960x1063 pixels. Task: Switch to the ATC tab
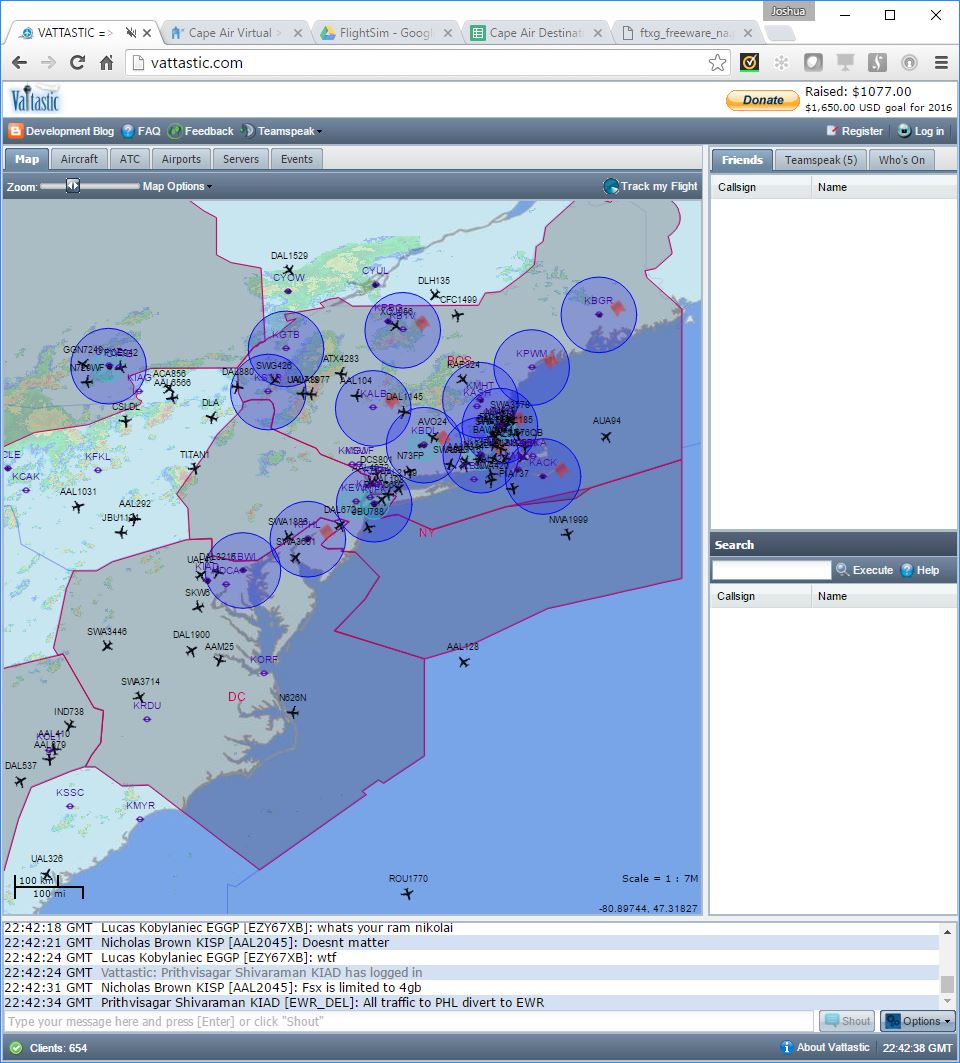129,159
